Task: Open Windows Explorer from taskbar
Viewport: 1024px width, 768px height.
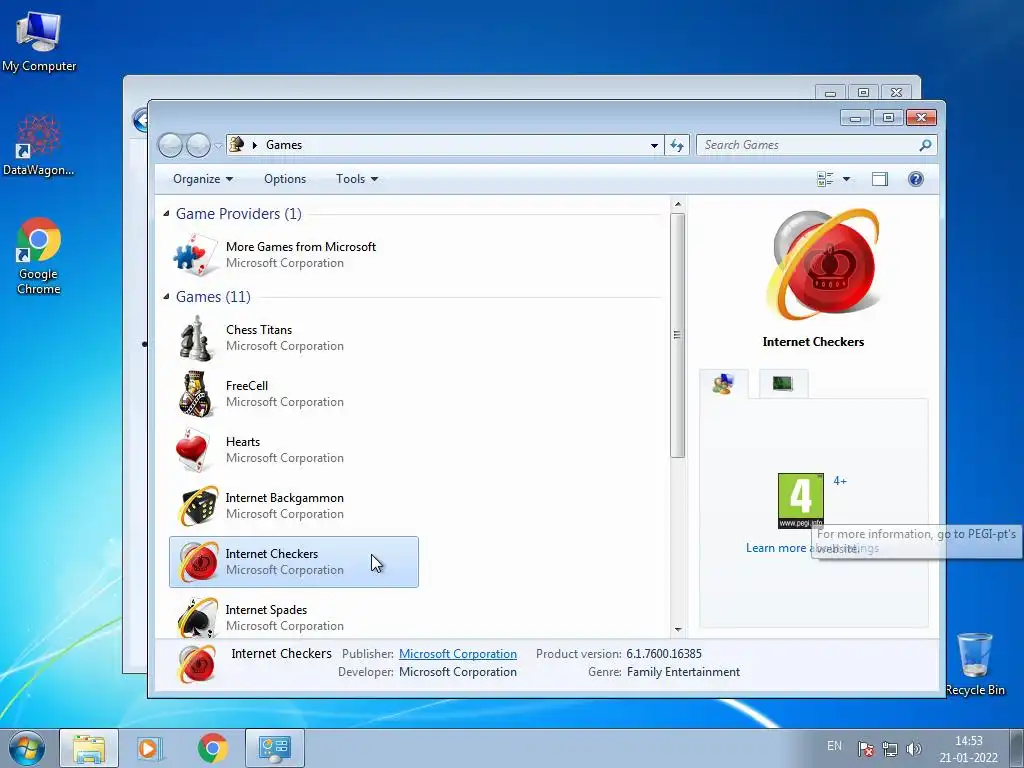Action: (x=89, y=748)
